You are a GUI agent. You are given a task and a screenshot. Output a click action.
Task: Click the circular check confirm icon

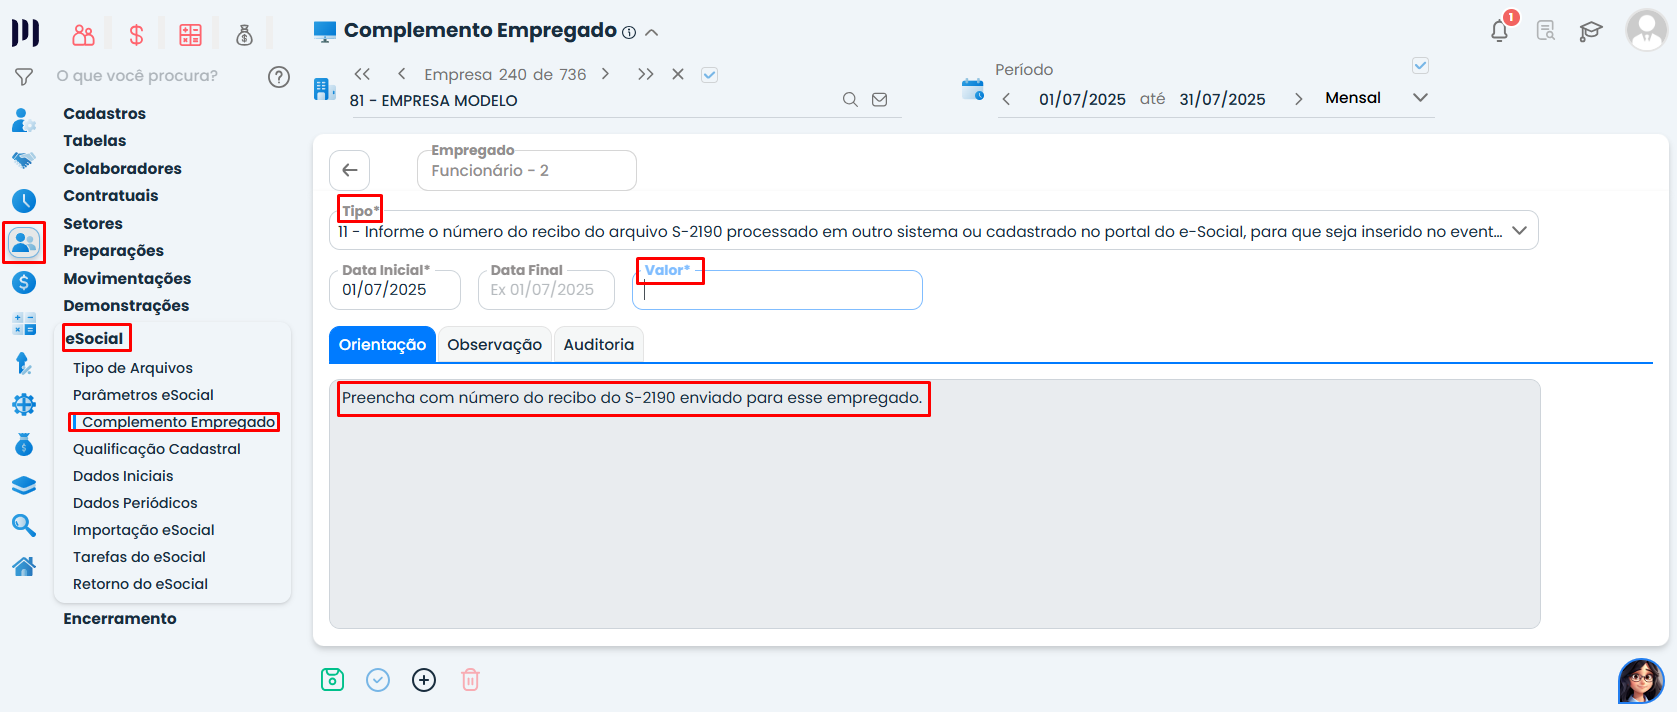(x=378, y=680)
